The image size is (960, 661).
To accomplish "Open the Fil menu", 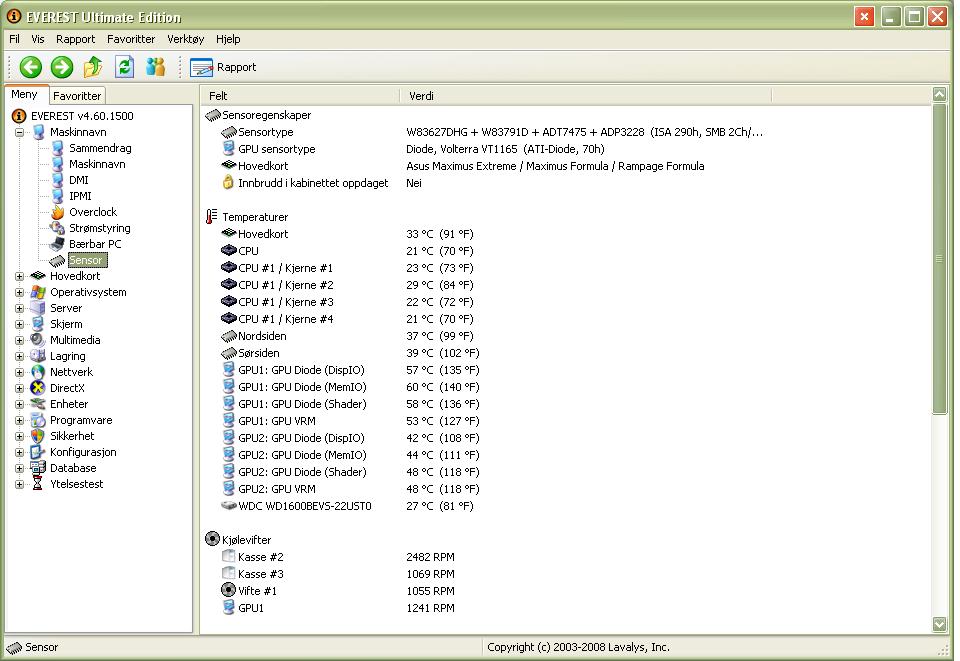I will 14,39.
